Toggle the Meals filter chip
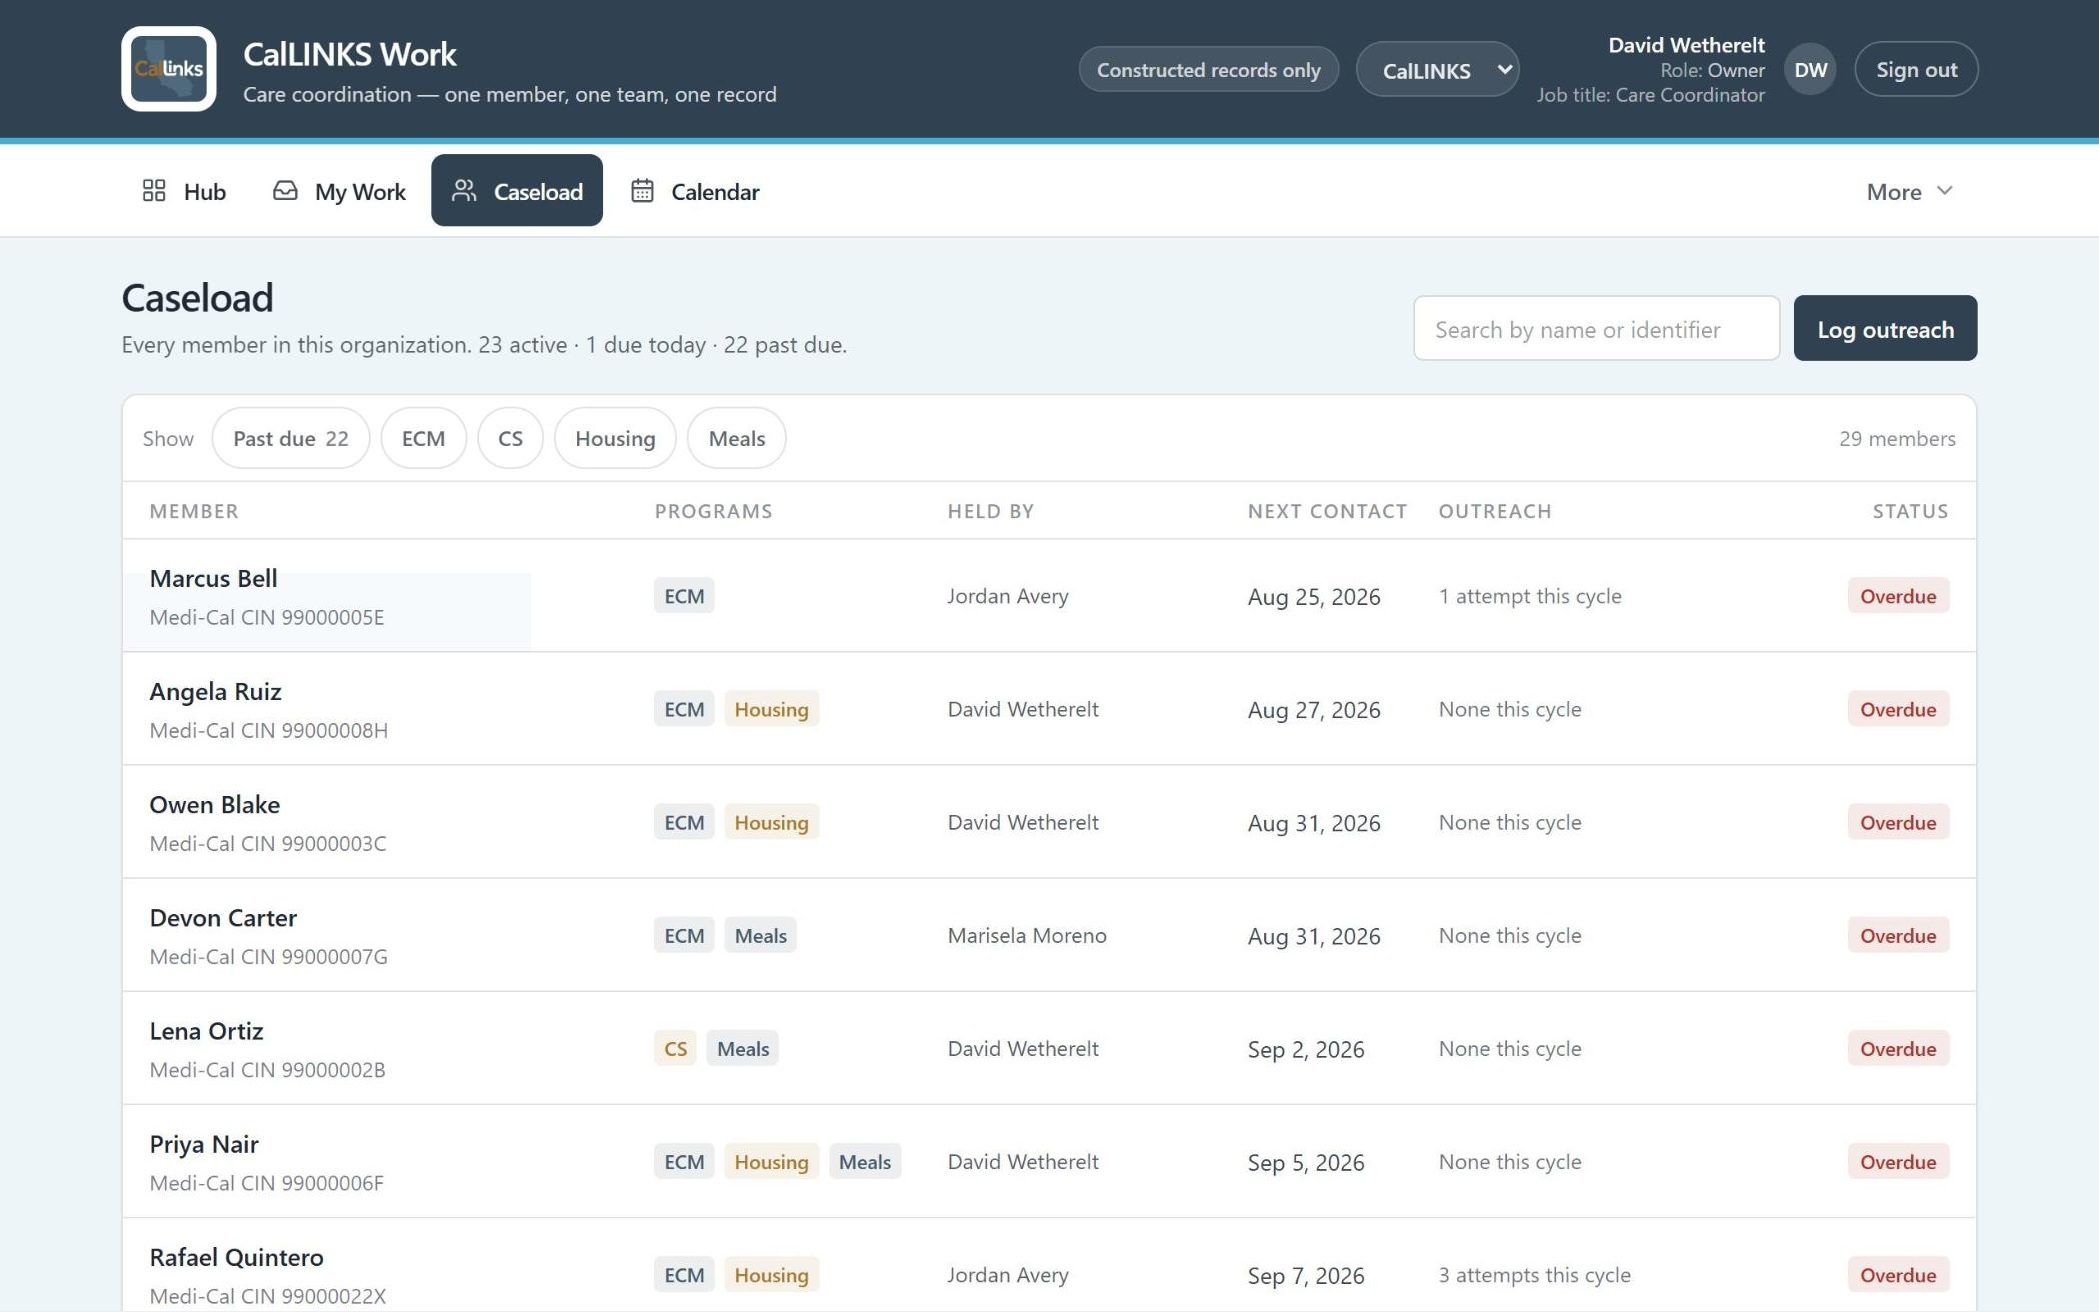 [737, 438]
